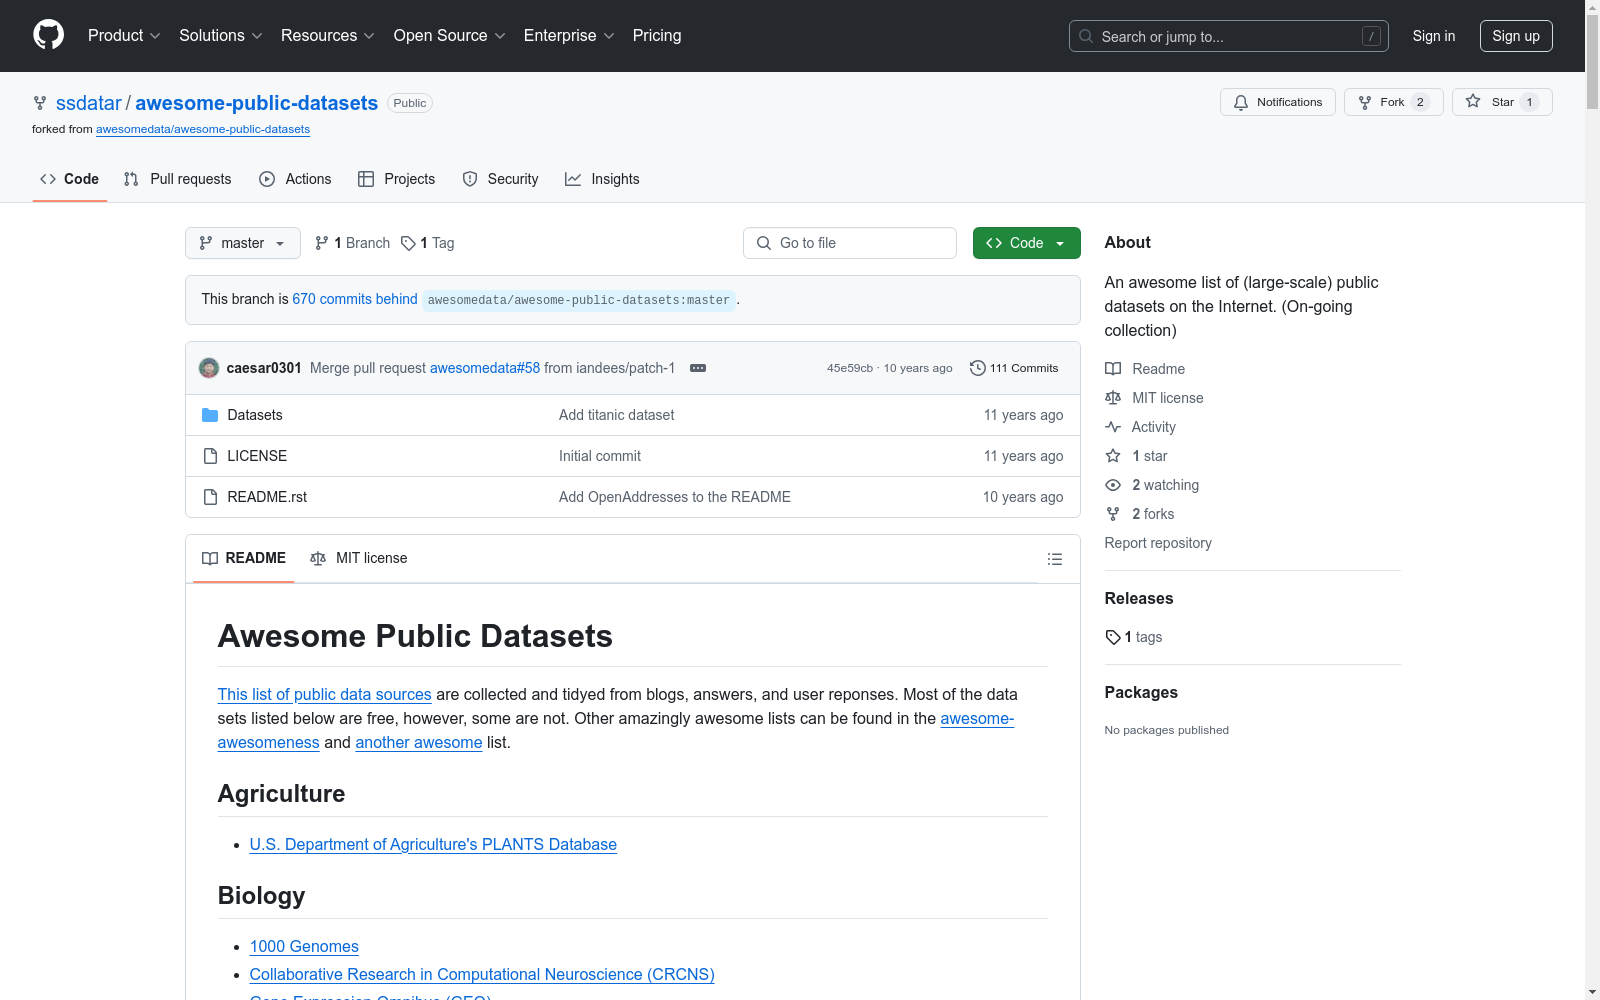Open the ssdatar owner profile link
The height and width of the screenshot is (1000, 1600).
pyautogui.click(x=89, y=103)
